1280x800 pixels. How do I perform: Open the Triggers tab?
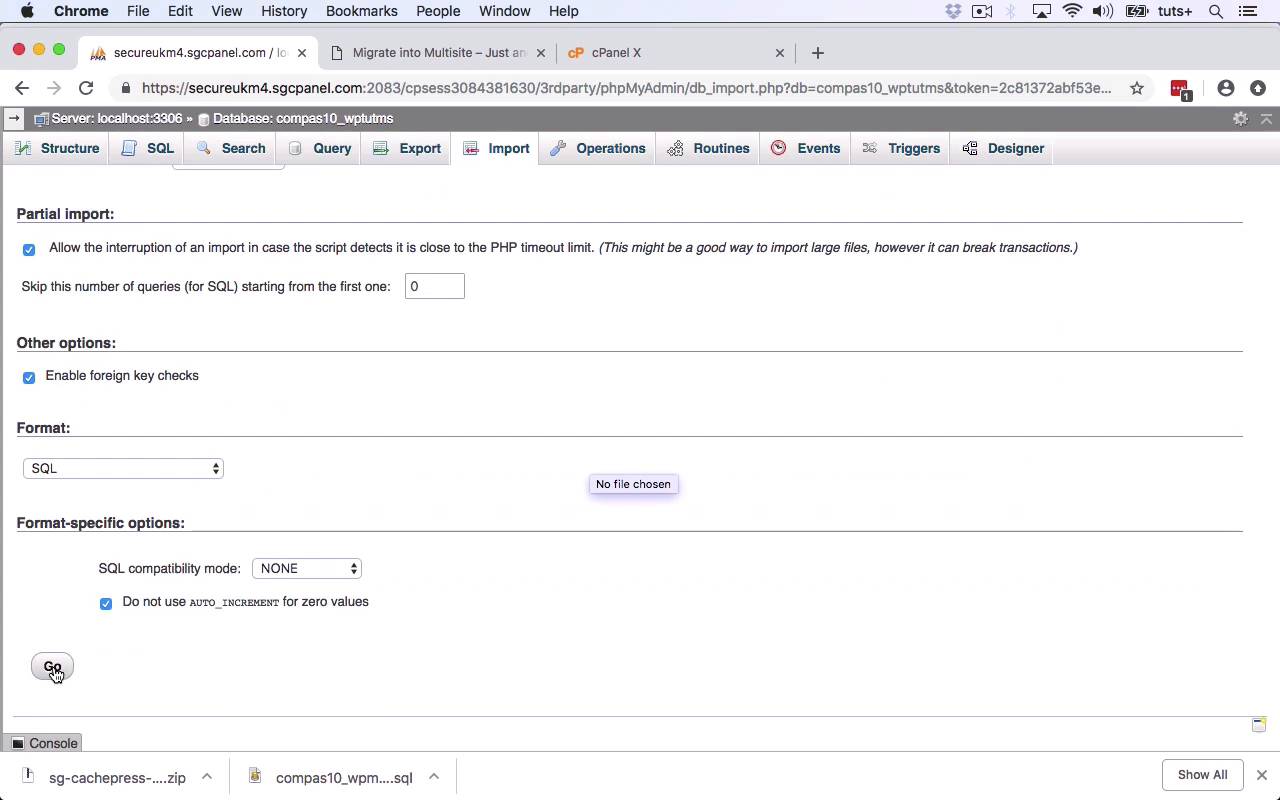[x=901, y=148]
